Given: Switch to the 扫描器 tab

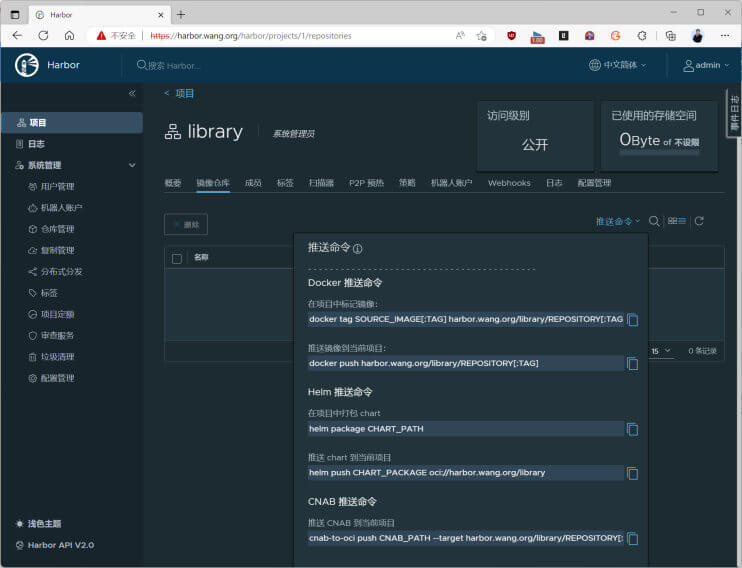Looking at the screenshot, I should (x=321, y=183).
